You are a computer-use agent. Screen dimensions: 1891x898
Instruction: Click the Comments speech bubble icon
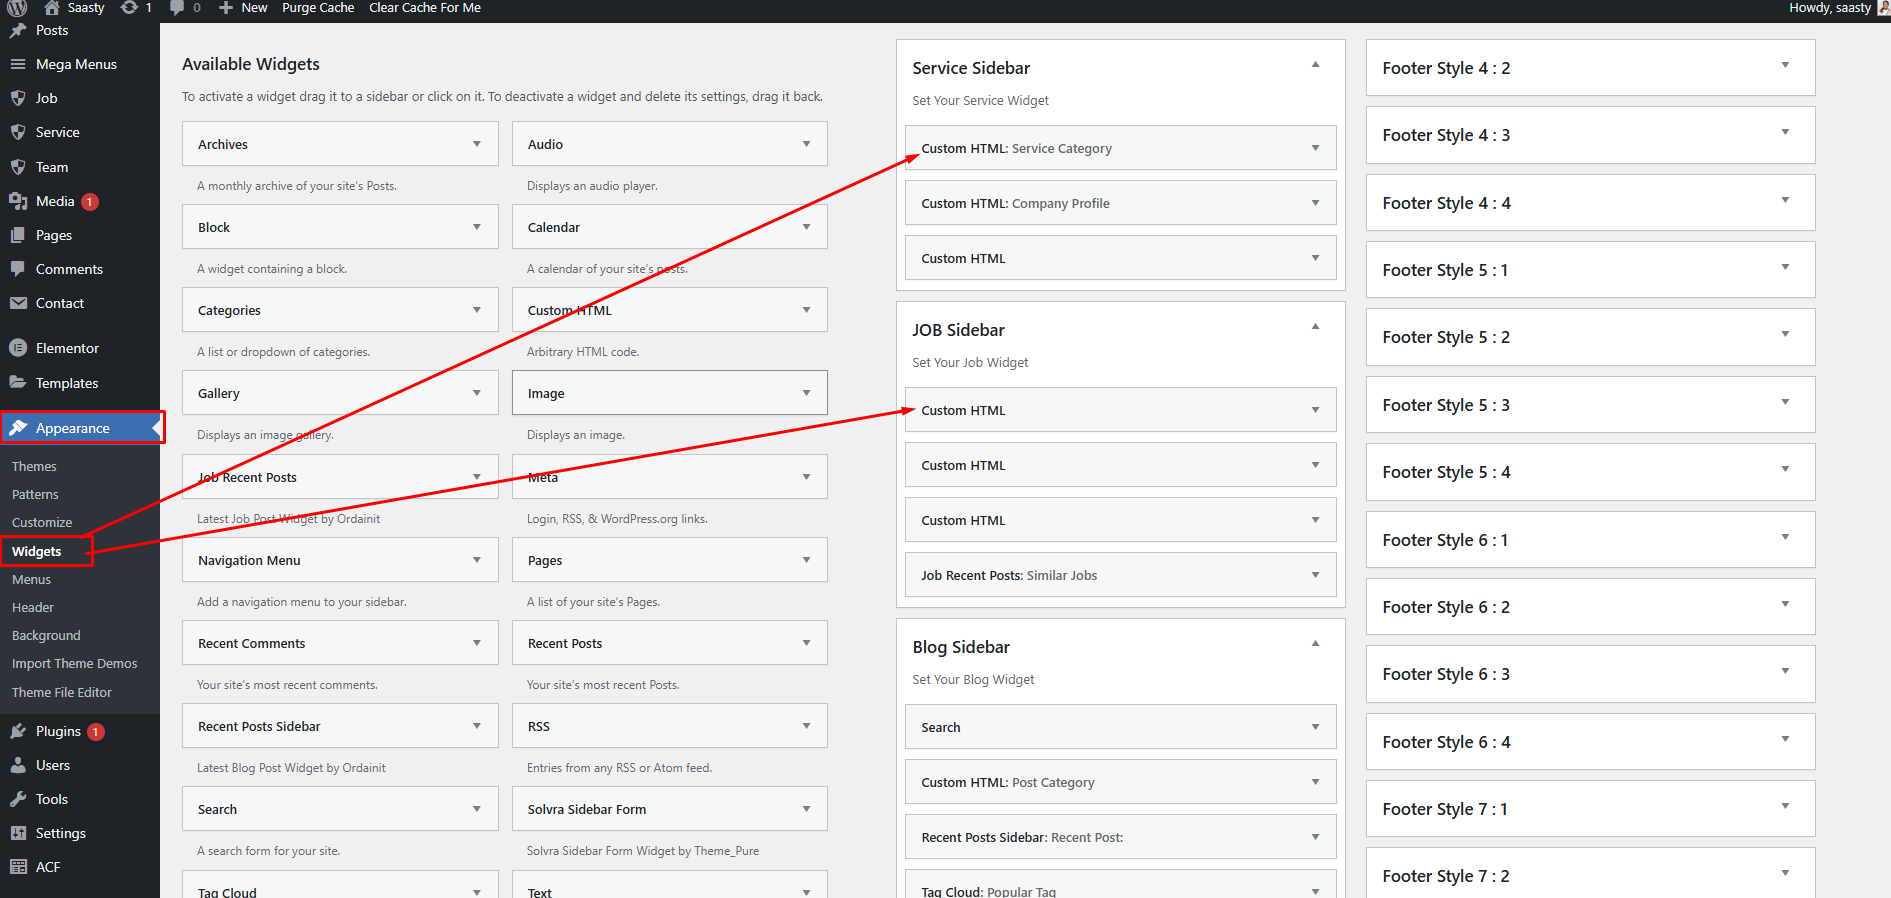coord(18,269)
